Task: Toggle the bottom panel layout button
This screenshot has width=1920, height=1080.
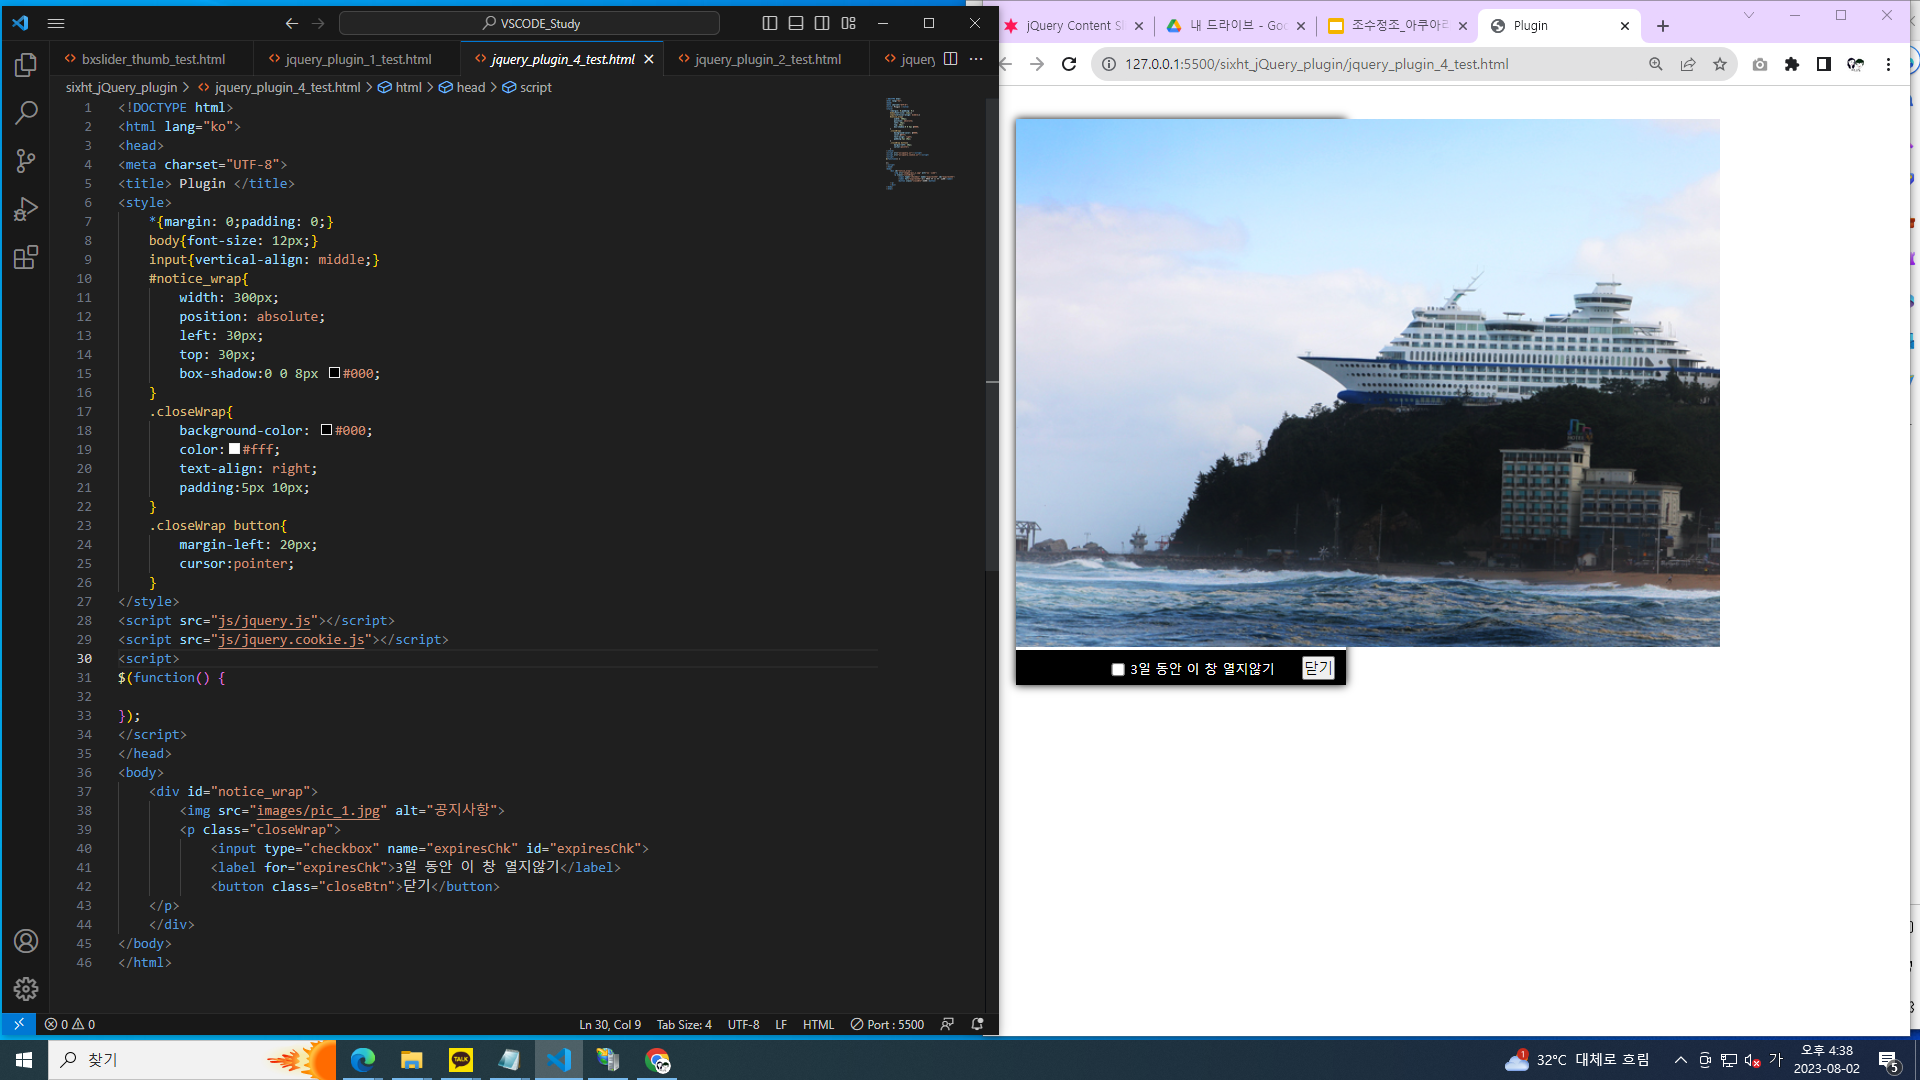Action: click(796, 23)
